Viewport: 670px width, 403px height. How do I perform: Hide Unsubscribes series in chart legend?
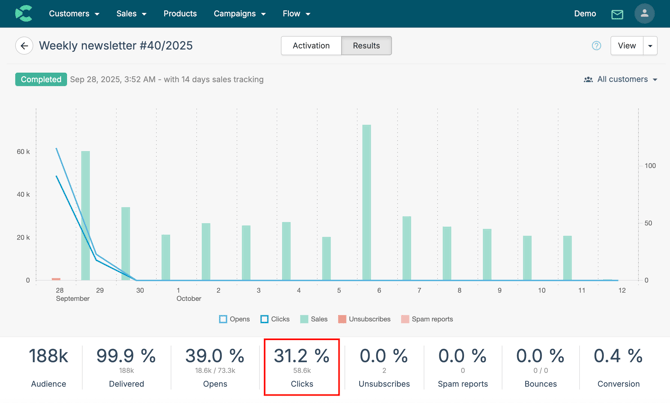tap(364, 319)
